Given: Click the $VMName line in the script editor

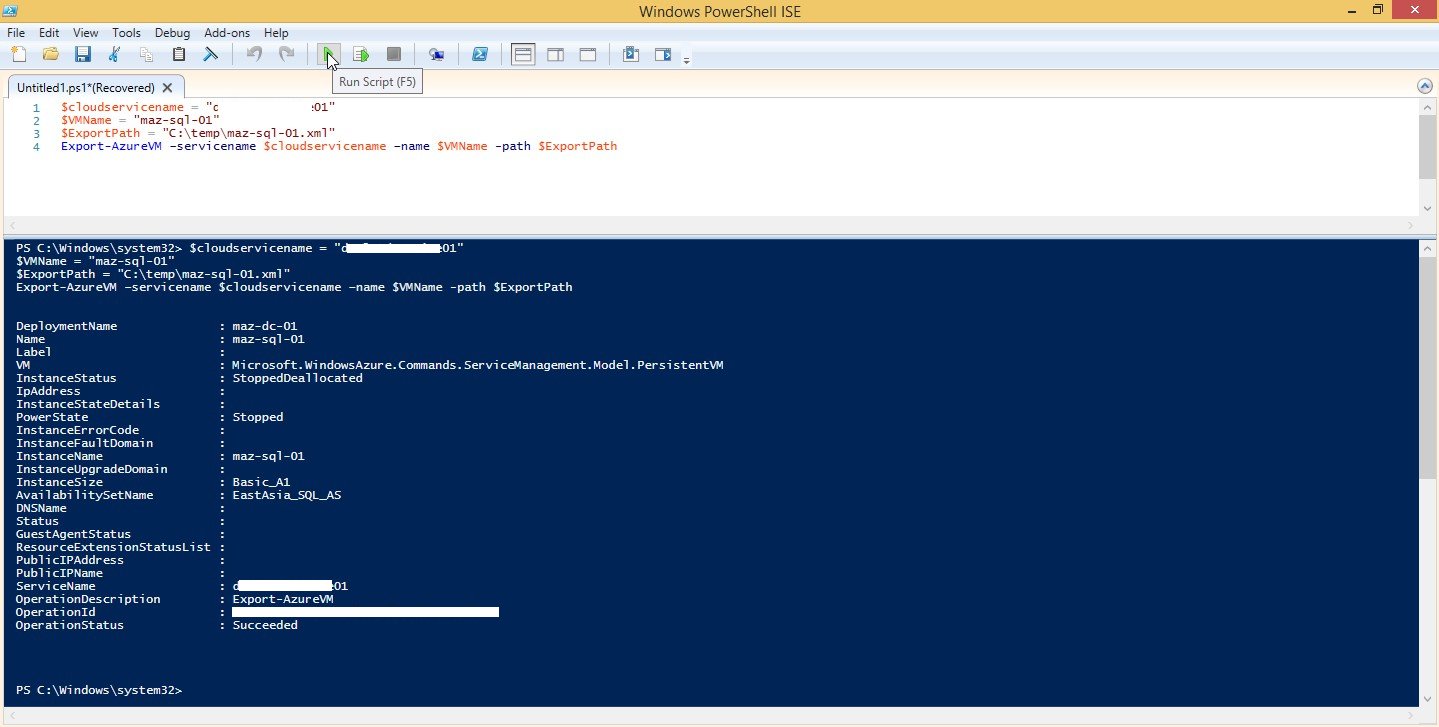Looking at the screenshot, I should pos(140,120).
